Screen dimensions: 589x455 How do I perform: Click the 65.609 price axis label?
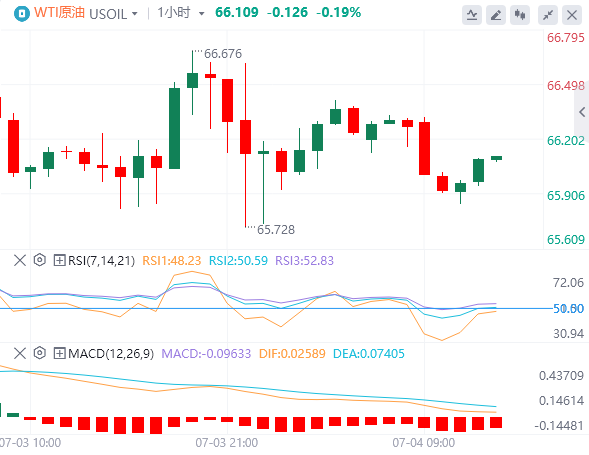(x=566, y=240)
